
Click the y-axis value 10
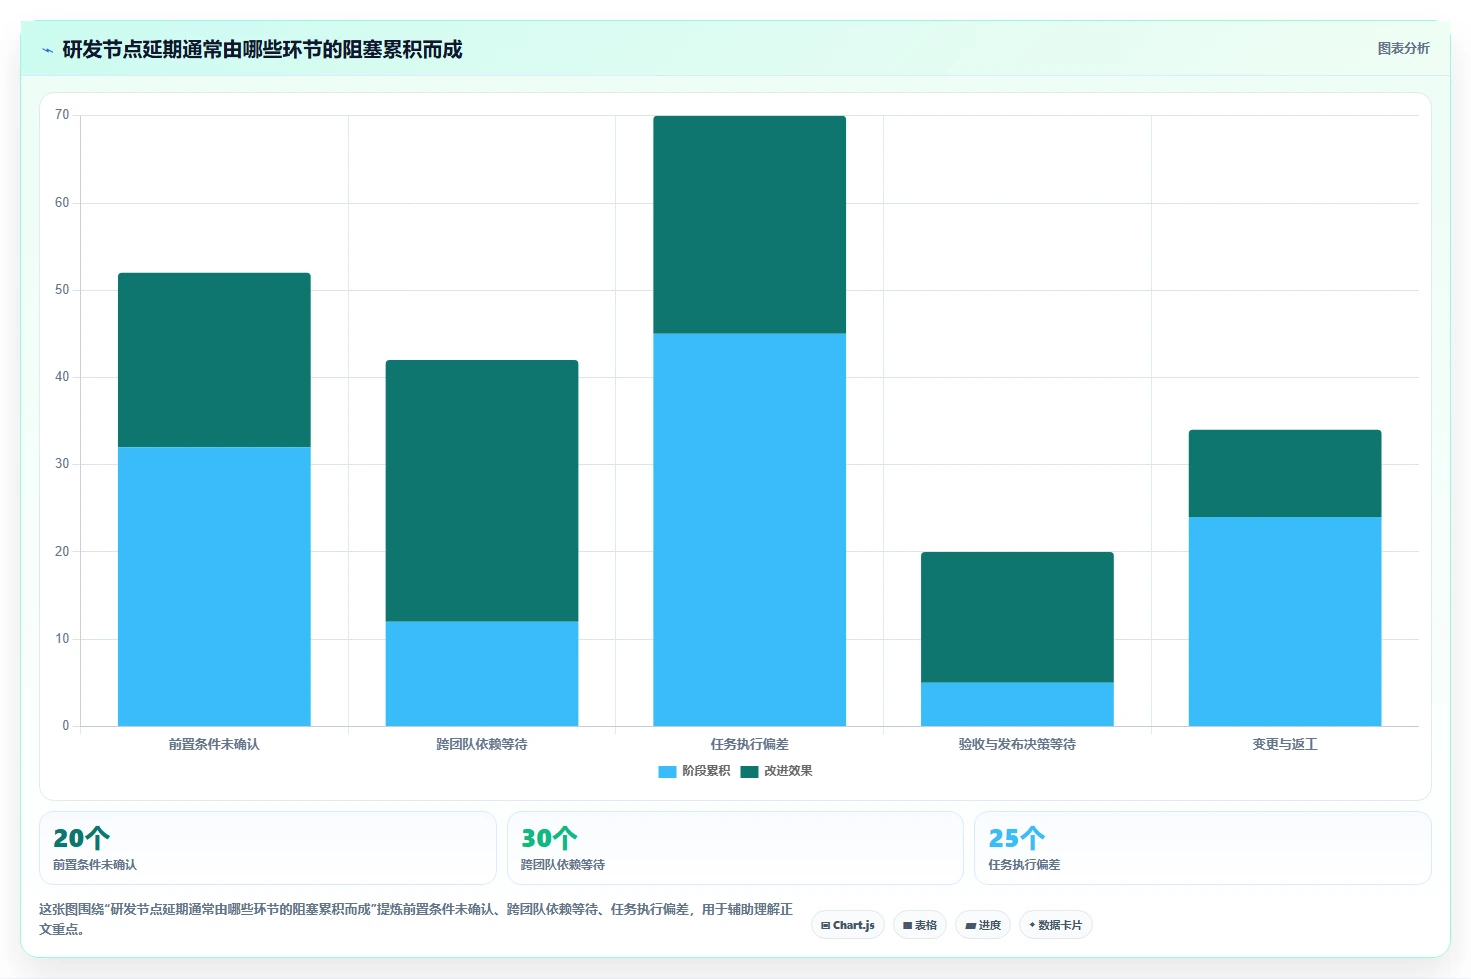click(x=62, y=639)
